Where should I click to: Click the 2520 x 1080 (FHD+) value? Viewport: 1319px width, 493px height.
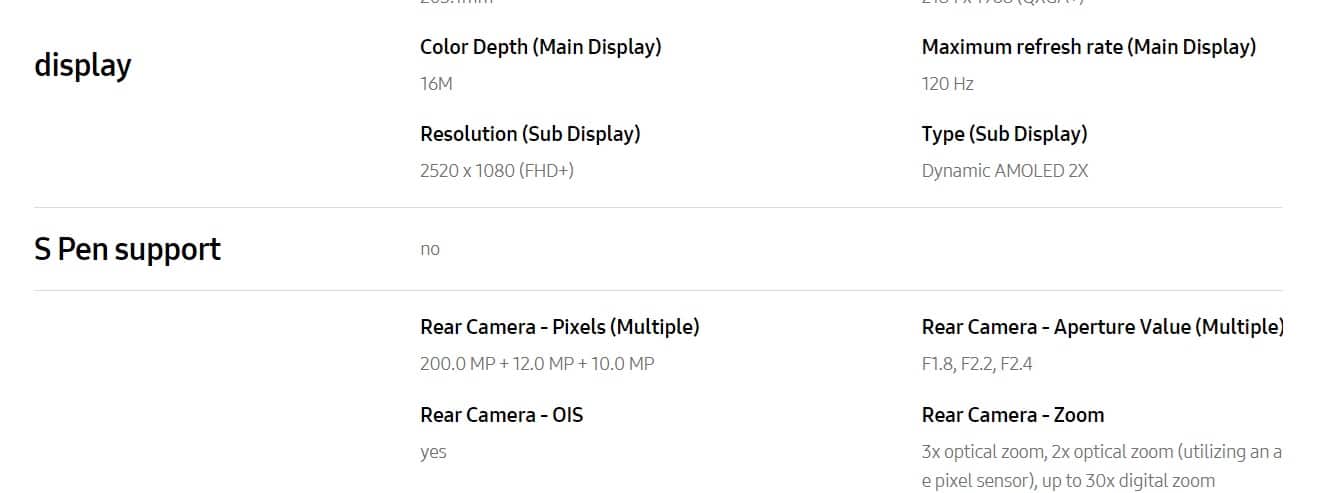click(497, 171)
